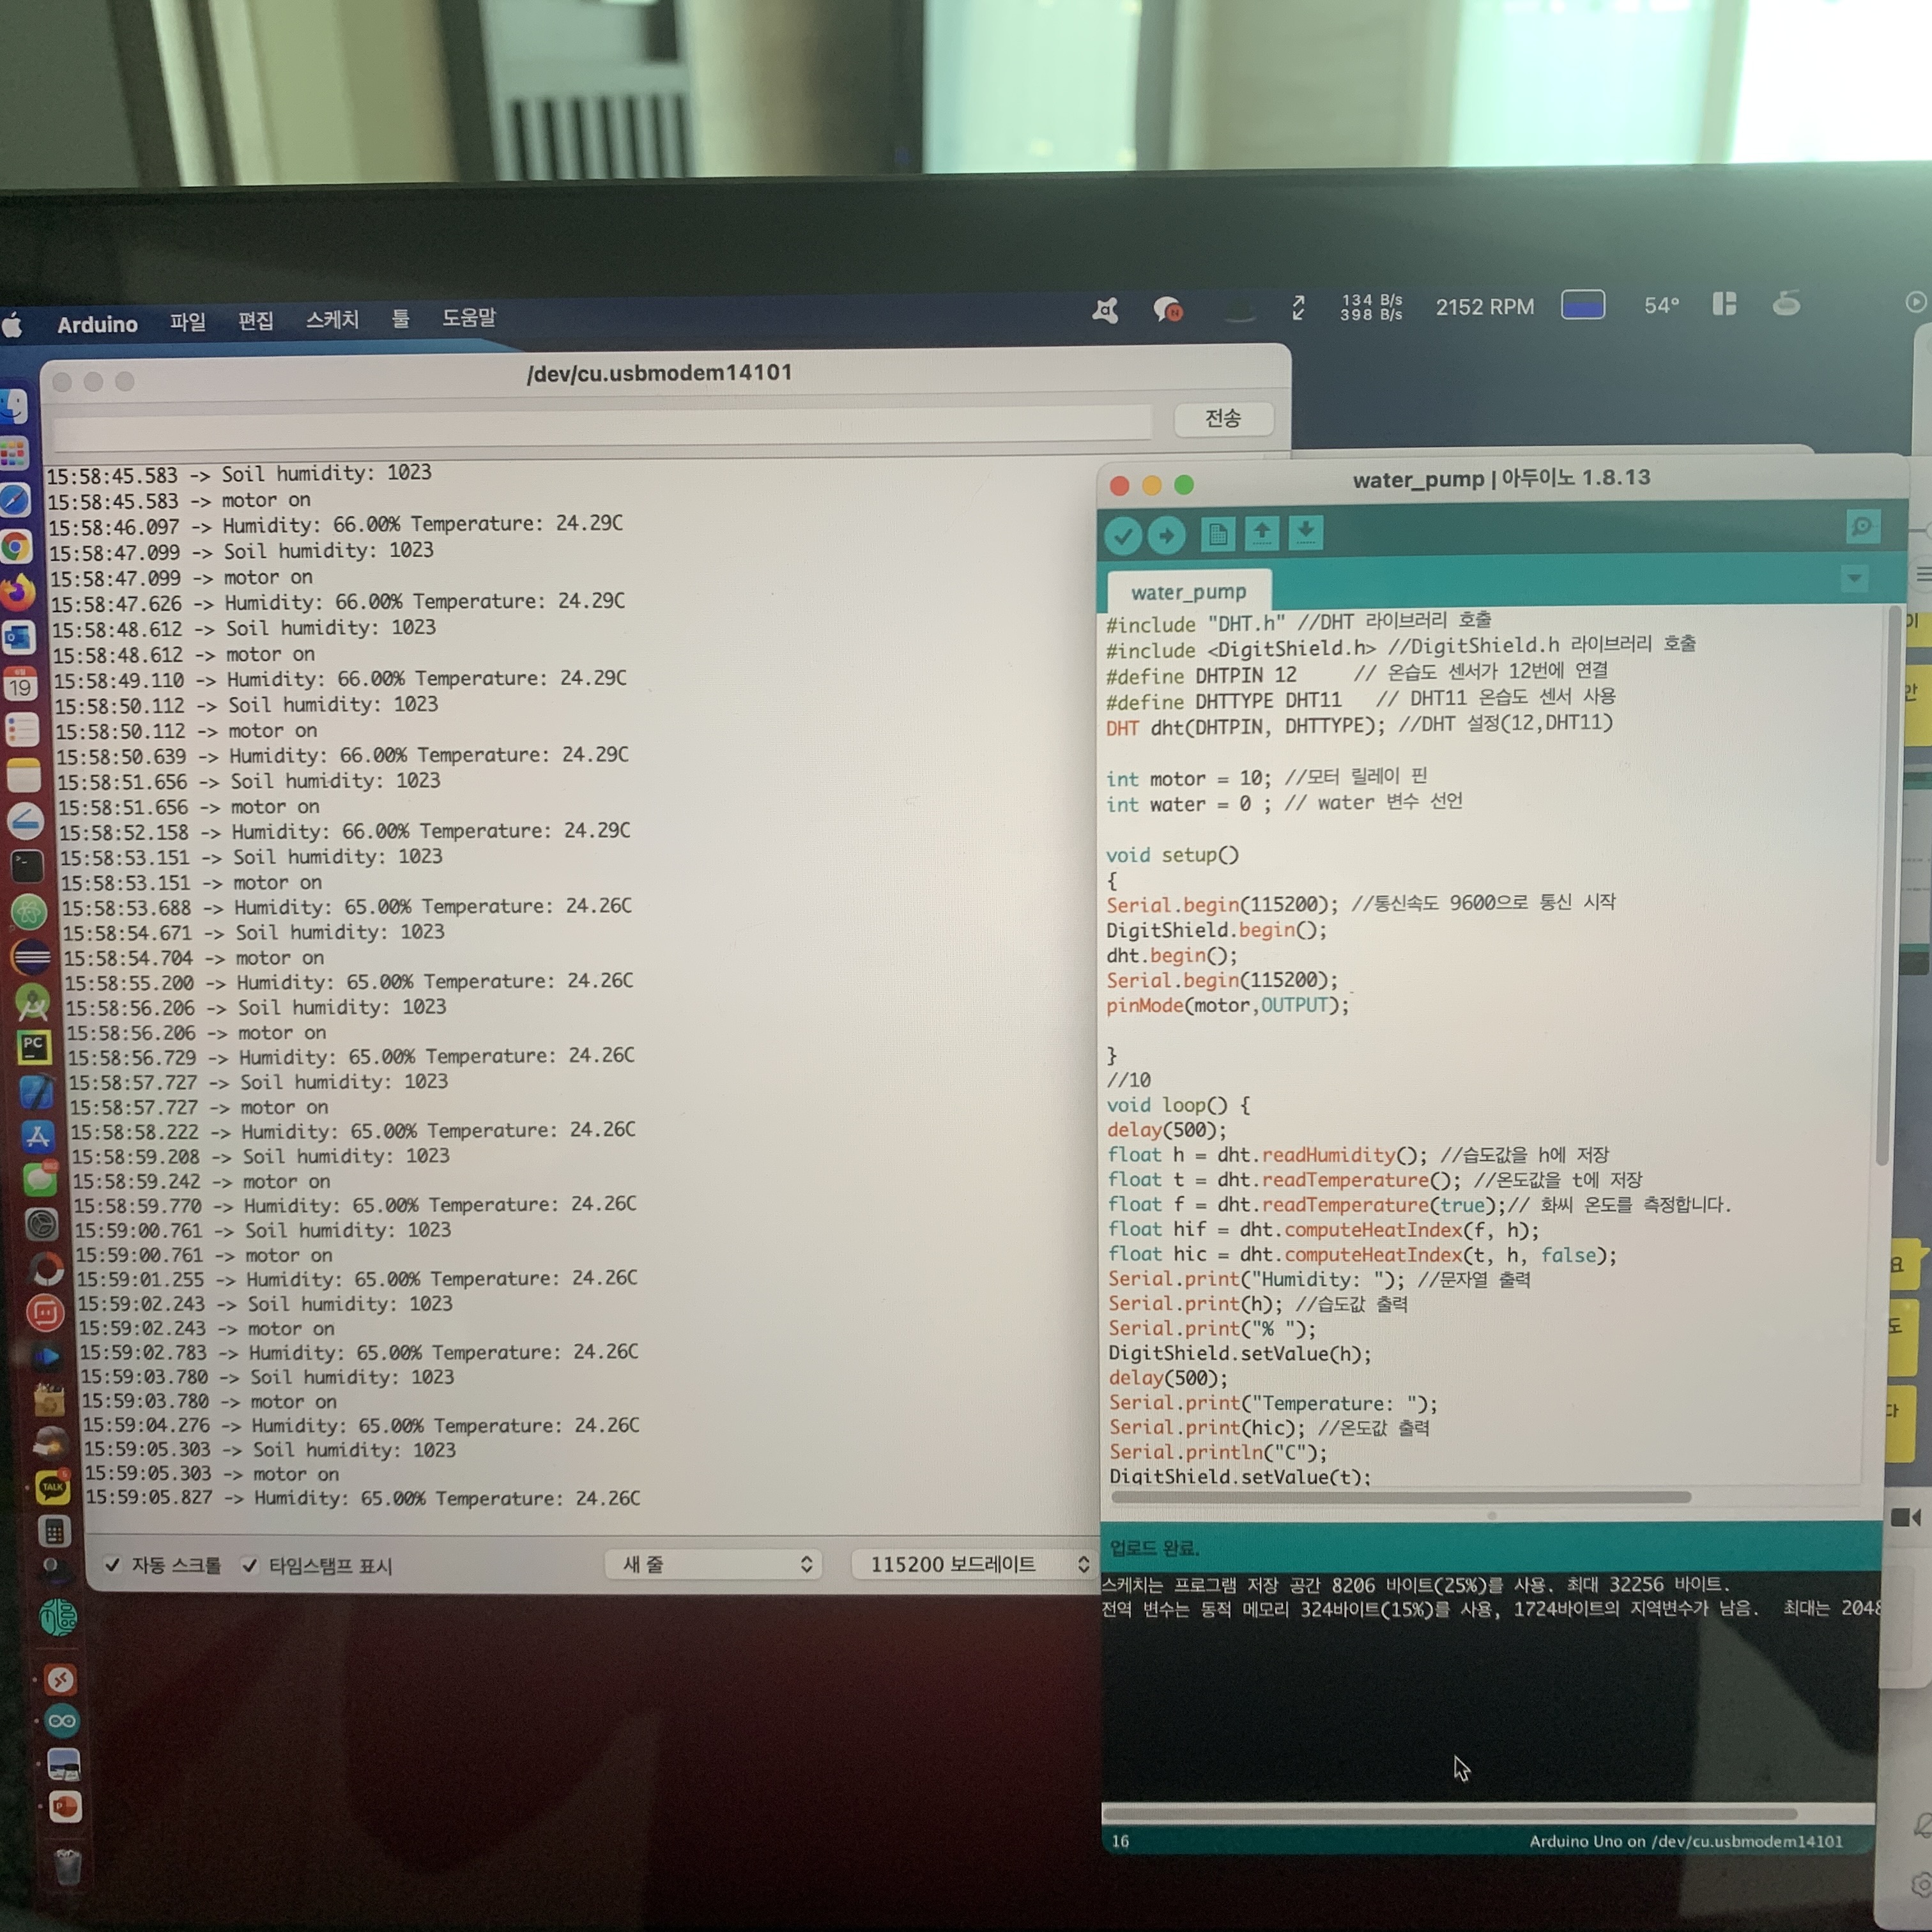This screenshot has width=1932, height=1932.
Task: Click the Verify checkmark toolbar icon
Action: 1123,536
